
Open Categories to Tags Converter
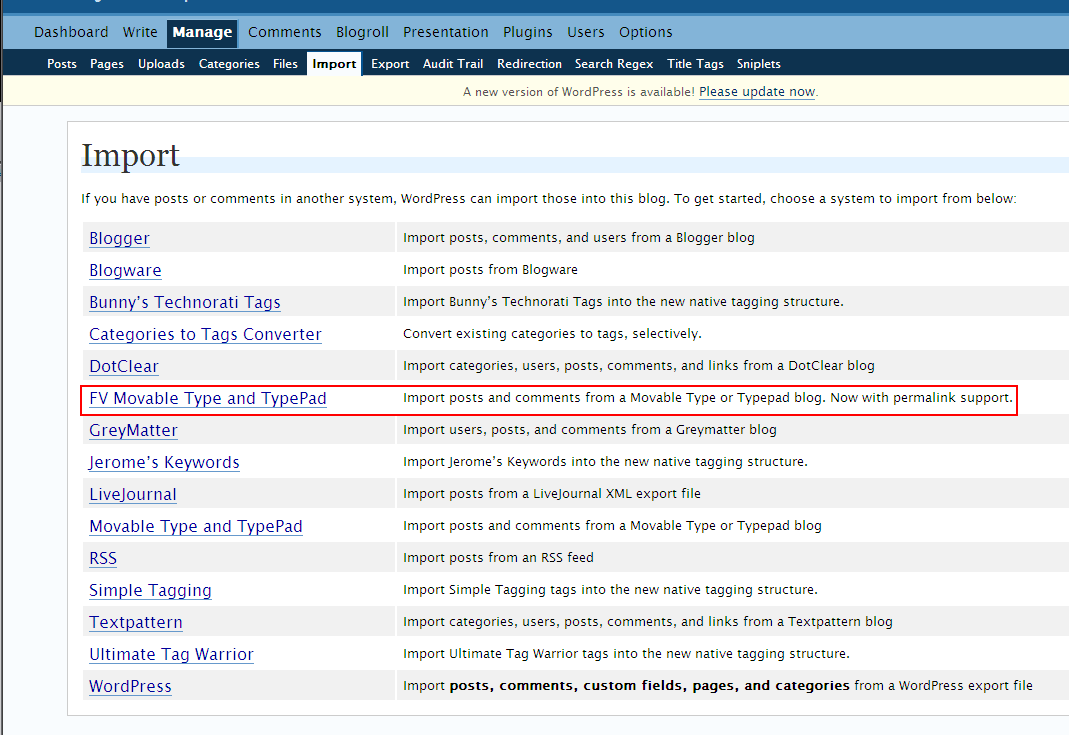[205, 334]
